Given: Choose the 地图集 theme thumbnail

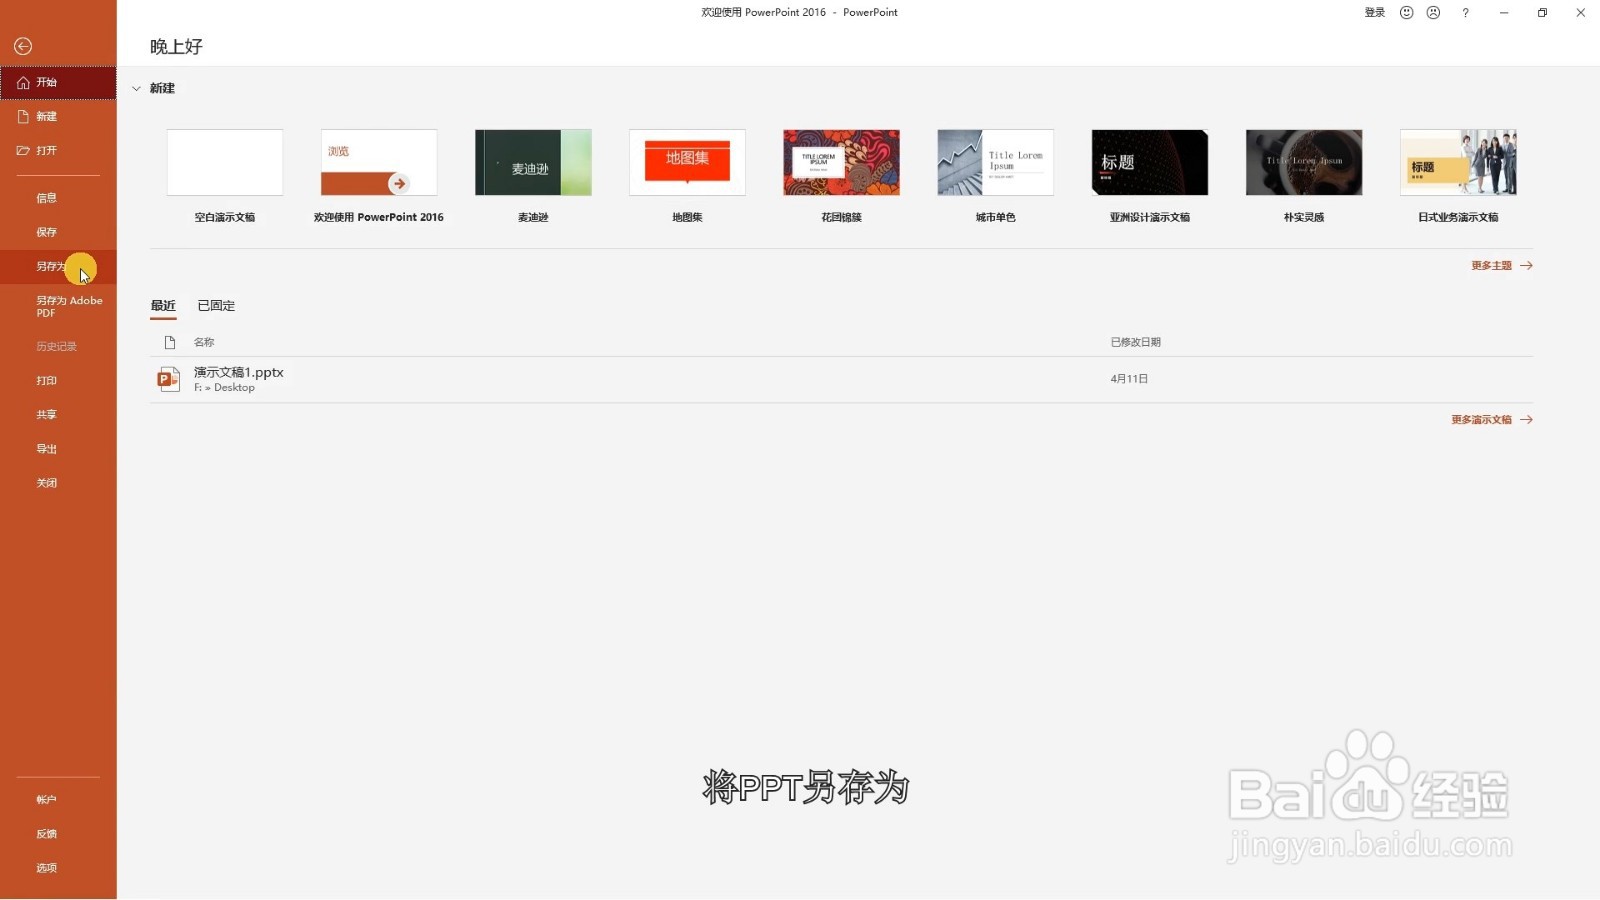Looking at the screenshot, I should coord(687,162).
